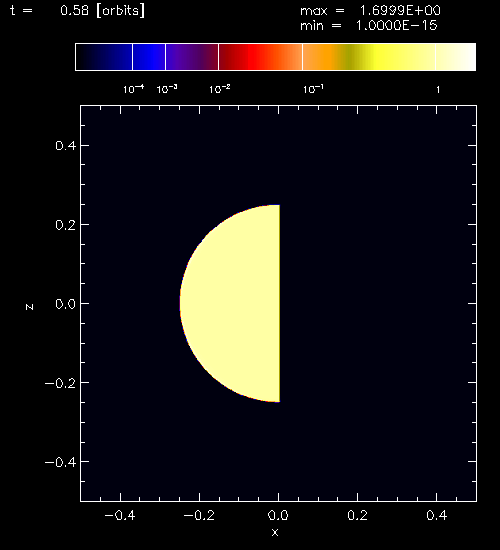Click the red segment of the colorbar
The width and height of the screenshot is (500, 550).
(x=260, y=57)
